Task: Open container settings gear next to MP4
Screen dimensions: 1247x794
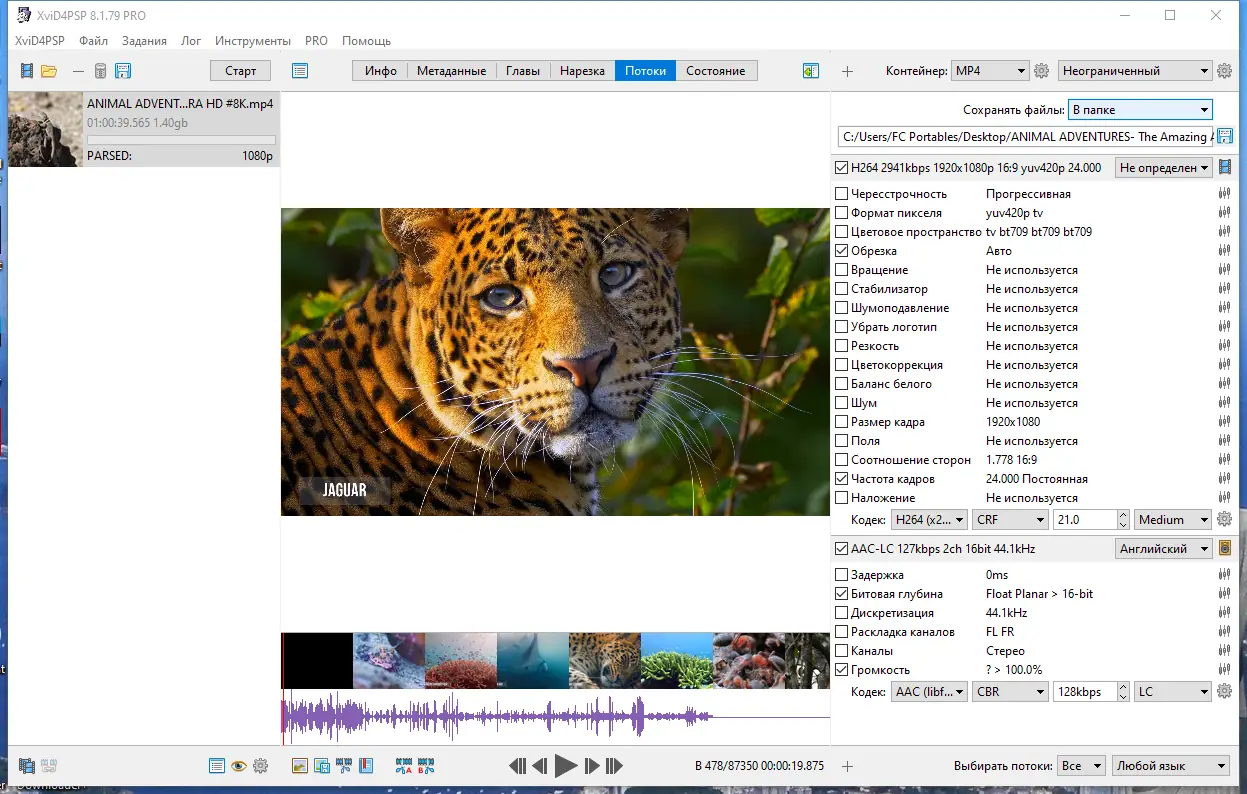Action: click(1041, 71)
